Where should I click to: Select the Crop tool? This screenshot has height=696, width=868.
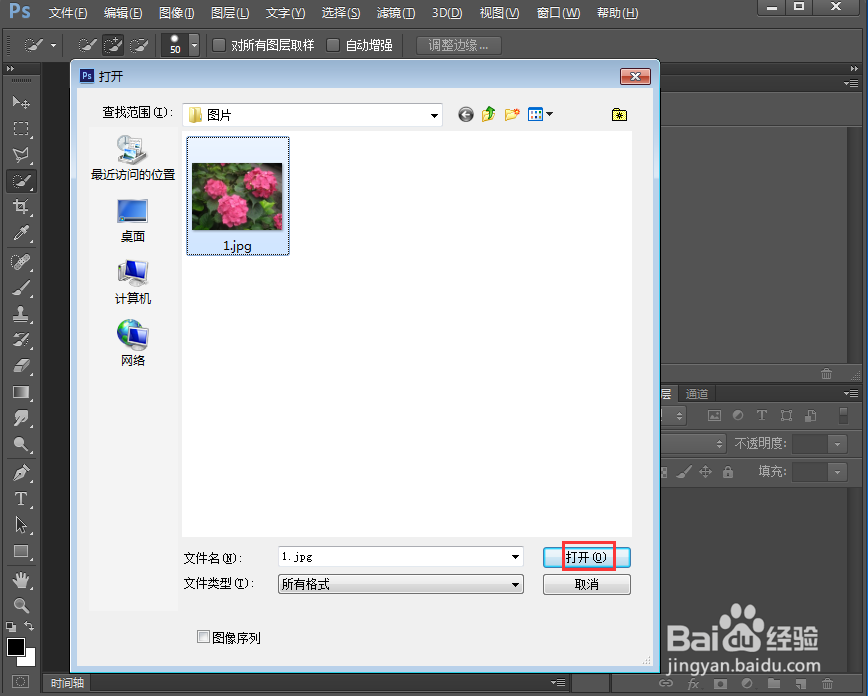21,207
